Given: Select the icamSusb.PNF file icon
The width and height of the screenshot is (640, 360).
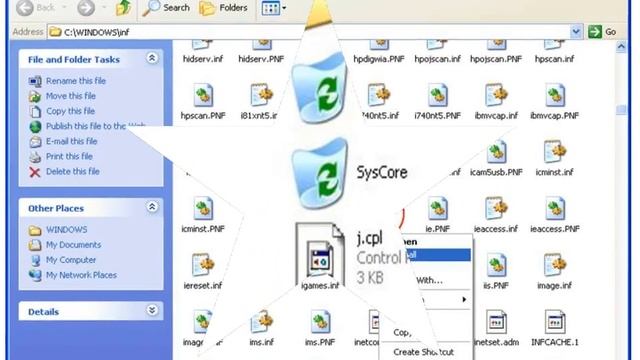Looking at the screenshot, I should pos(496,152).
